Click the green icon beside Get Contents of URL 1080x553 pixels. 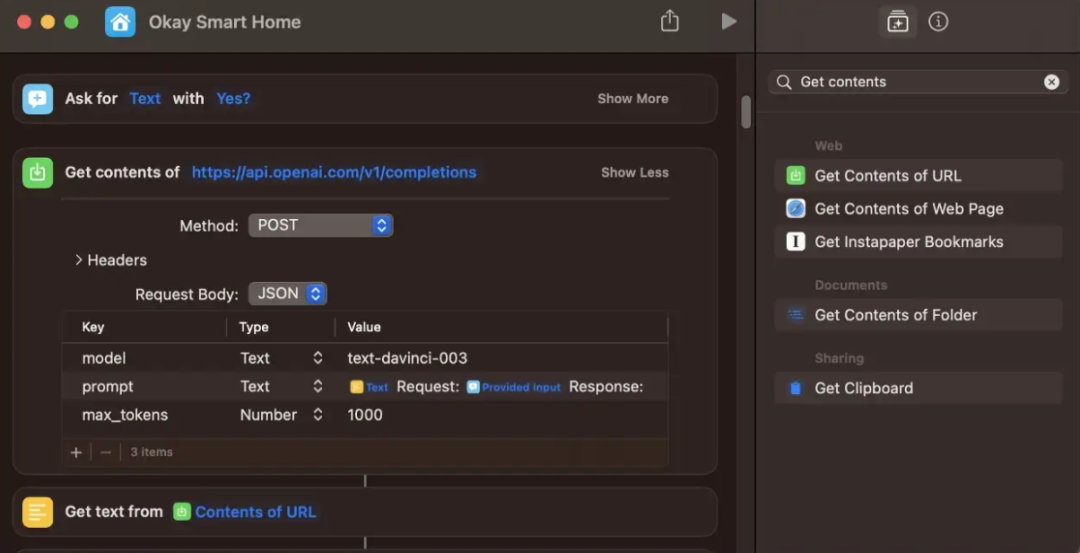coord(796,176)
